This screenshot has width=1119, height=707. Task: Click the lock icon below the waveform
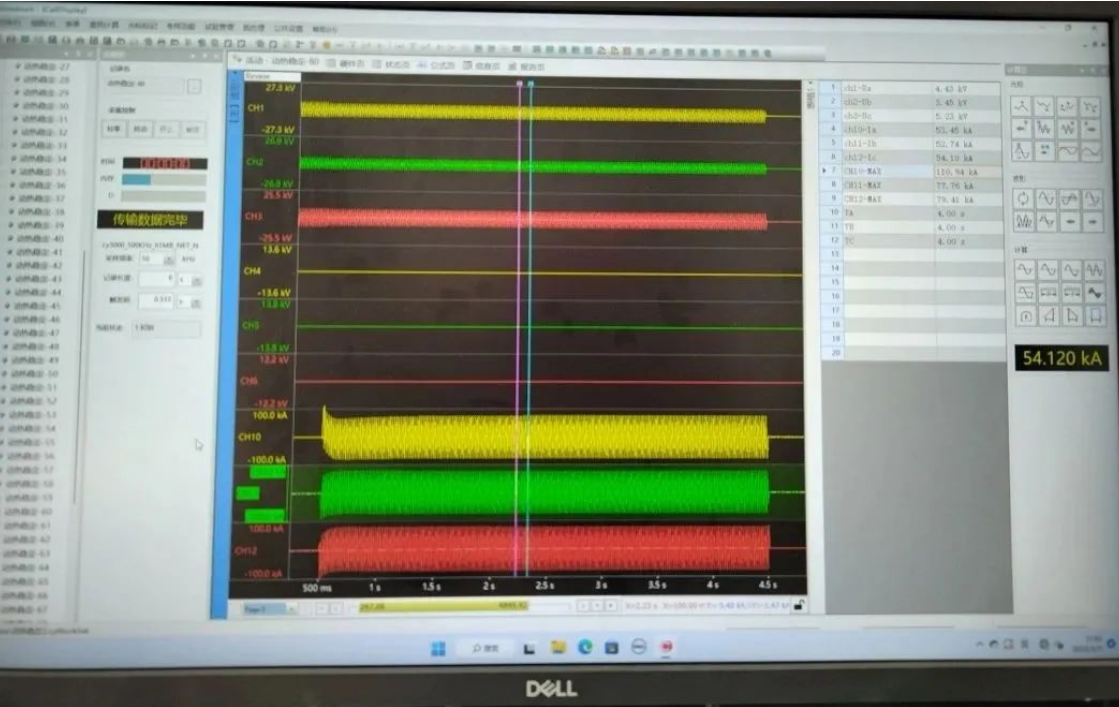tap(800, 605)
